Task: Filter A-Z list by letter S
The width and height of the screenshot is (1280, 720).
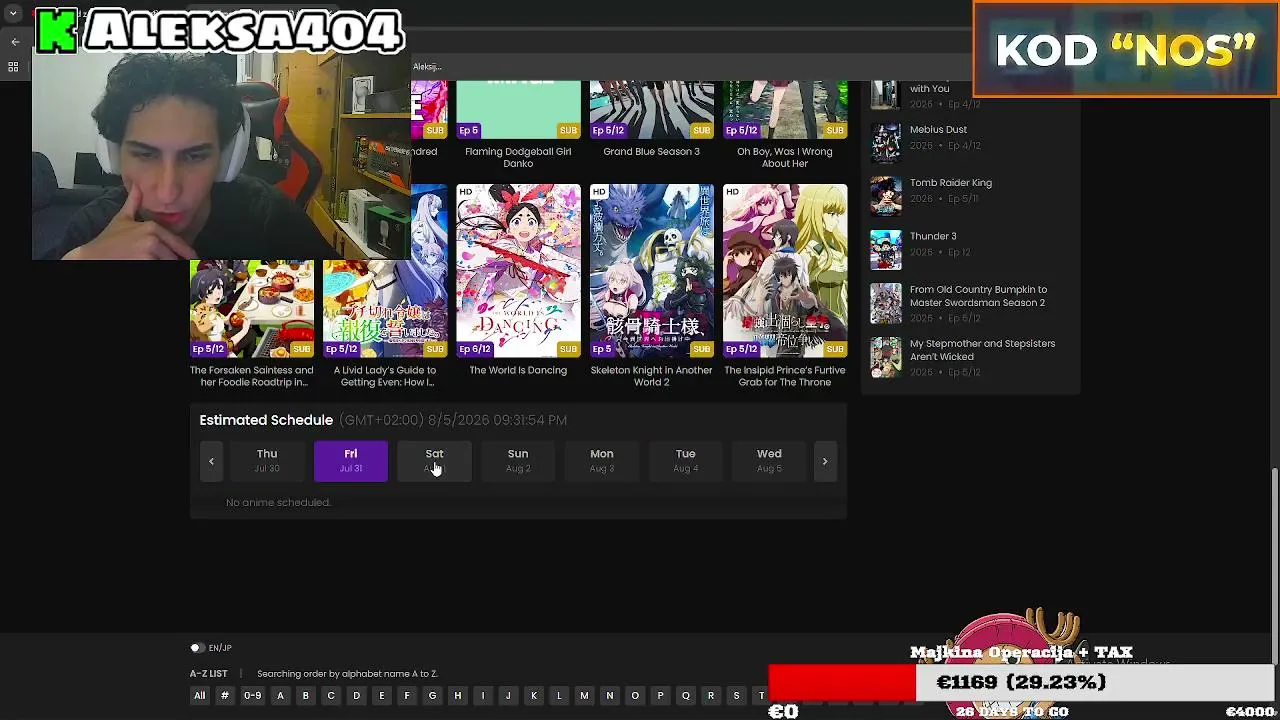Action: [x=737, y=696]
